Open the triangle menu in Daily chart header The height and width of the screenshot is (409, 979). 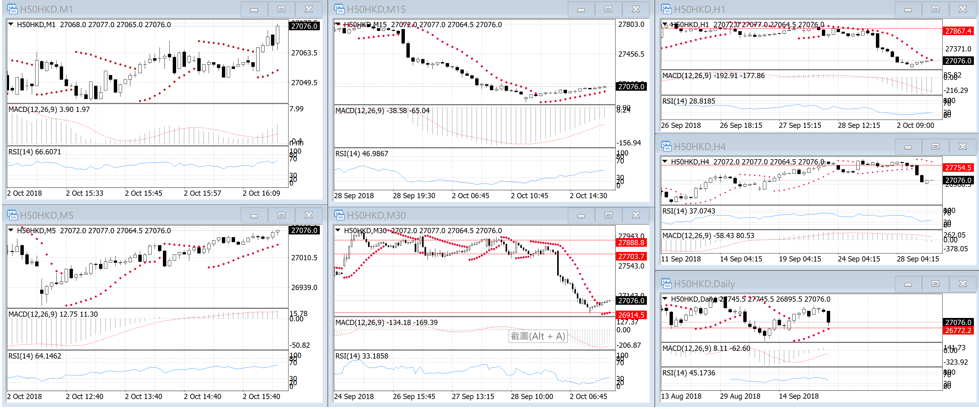pyautogui.click(x=666, y=298)
